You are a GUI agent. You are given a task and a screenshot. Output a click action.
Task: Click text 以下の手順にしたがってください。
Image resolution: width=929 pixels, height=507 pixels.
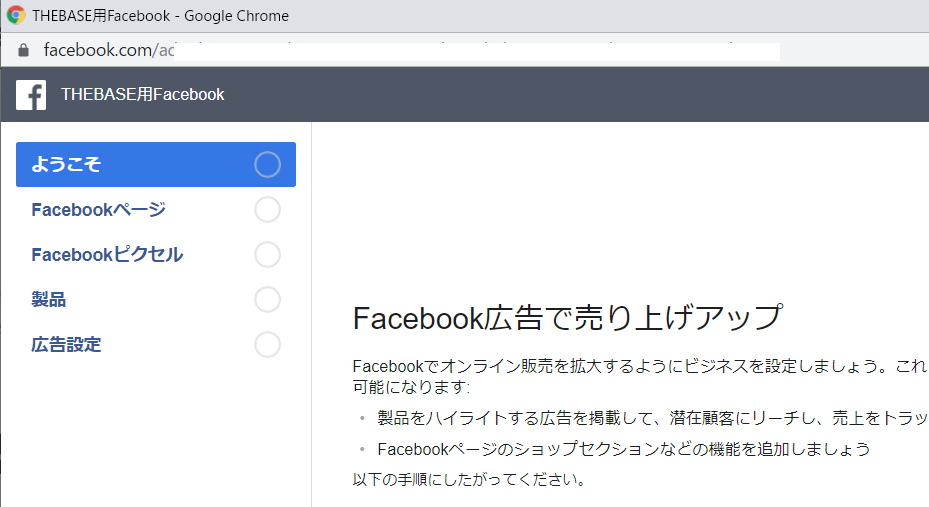pos(469,480)
